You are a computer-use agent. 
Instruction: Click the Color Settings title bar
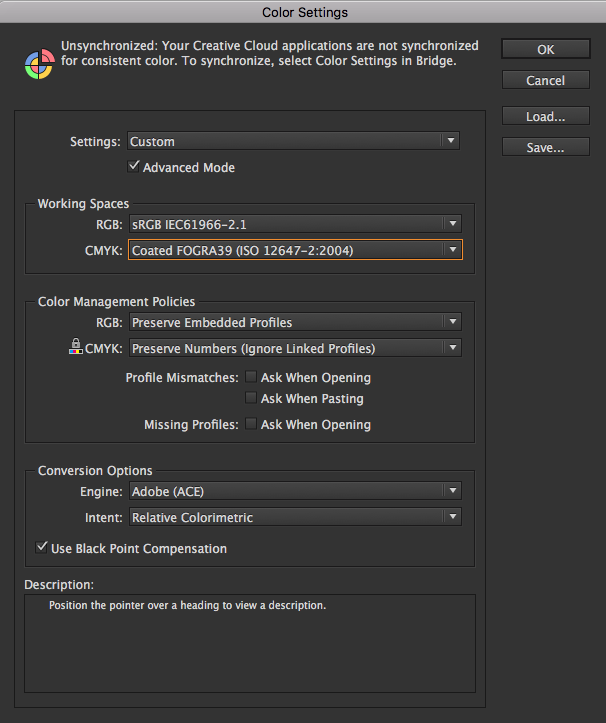click(x=303, y=12)
